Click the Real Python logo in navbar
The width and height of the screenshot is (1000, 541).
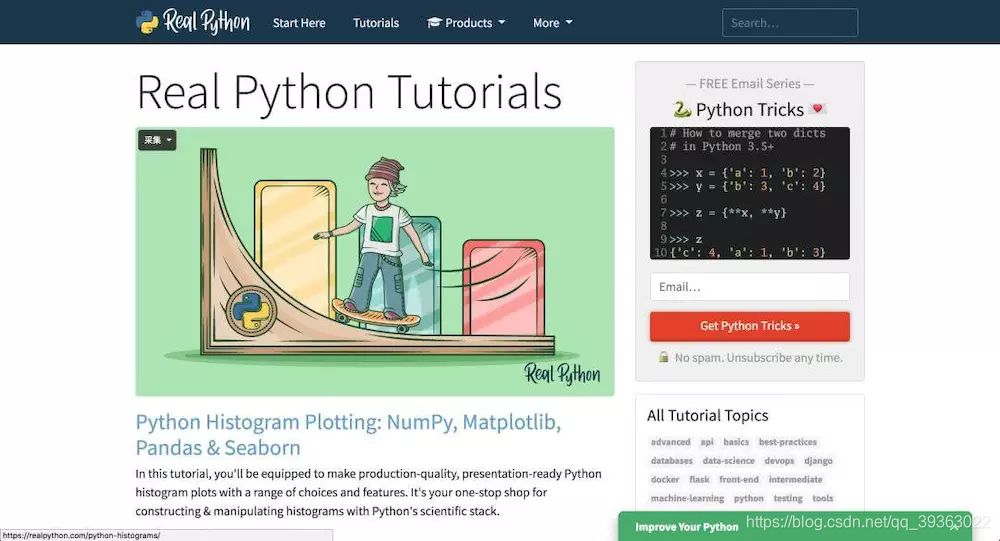pyautogui.click(x=193, y=22)
